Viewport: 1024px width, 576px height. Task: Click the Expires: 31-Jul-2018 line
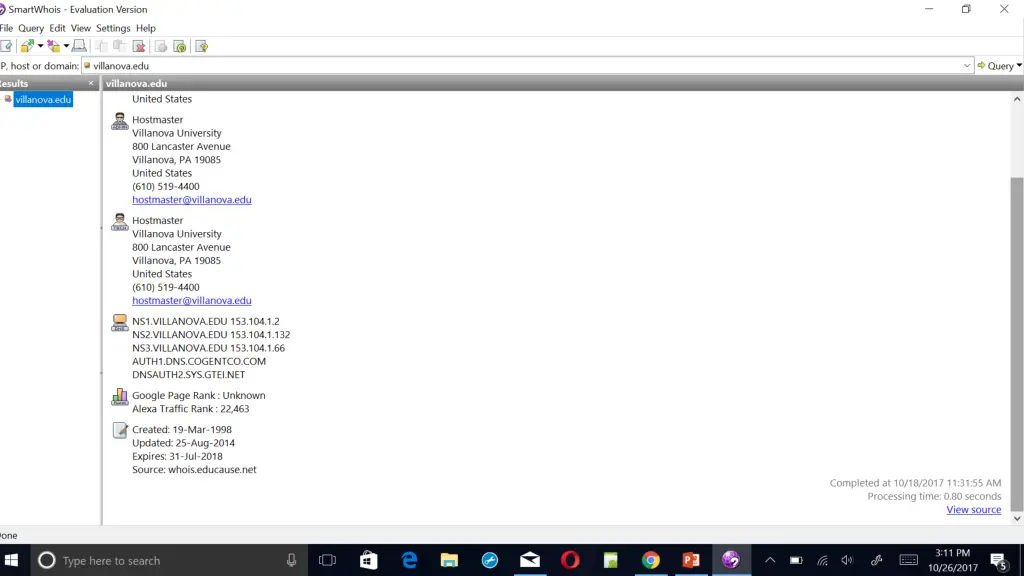(178, 456)
